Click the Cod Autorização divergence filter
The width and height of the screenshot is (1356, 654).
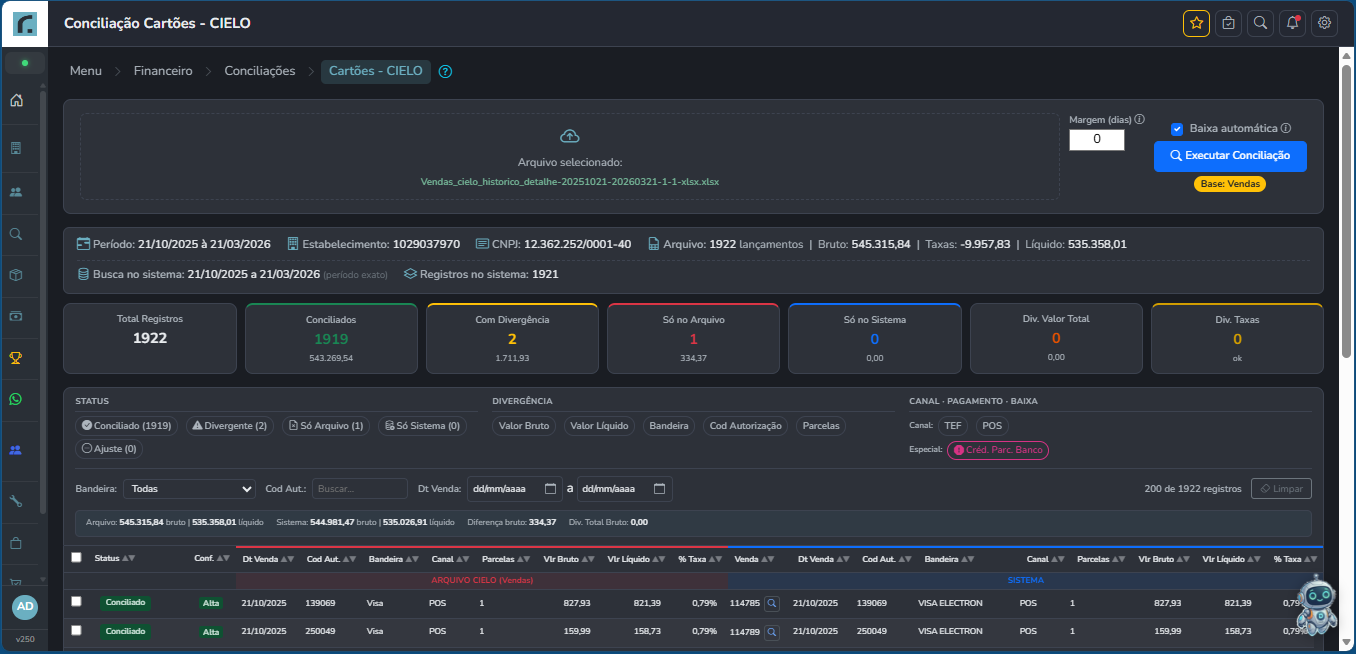[x=745, y=426]
